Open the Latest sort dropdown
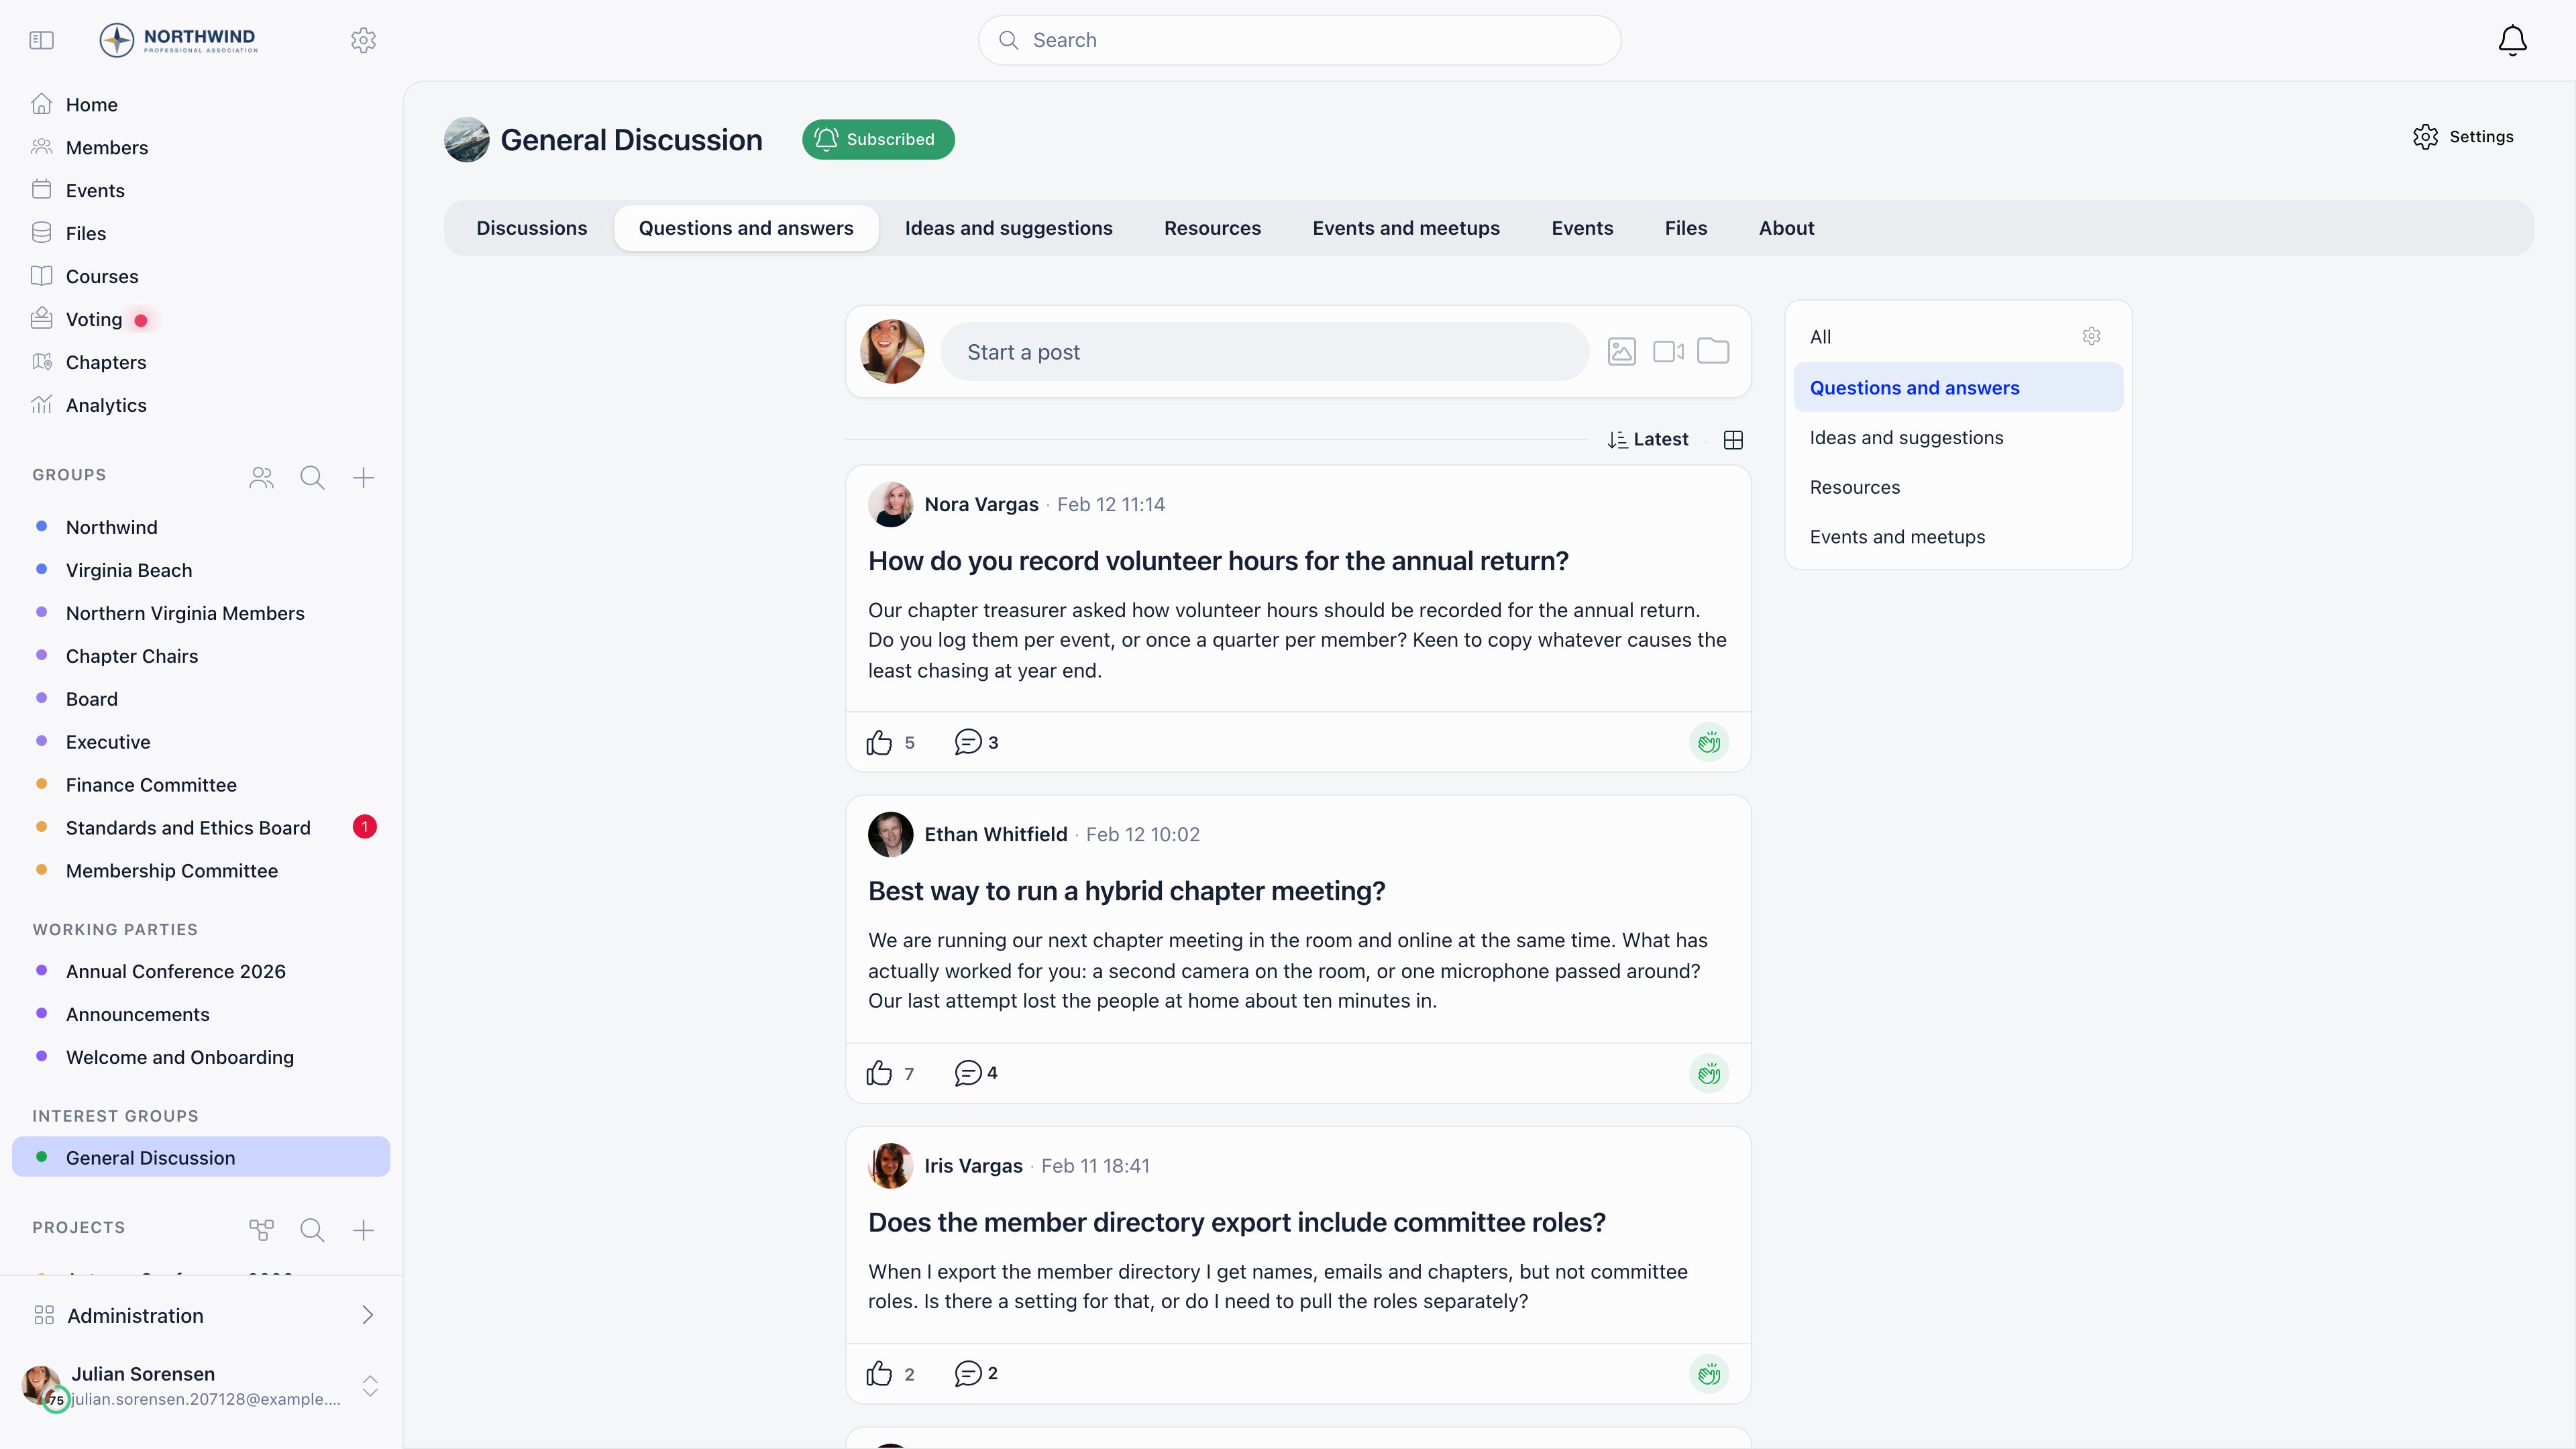Screen dimensions: 2576x1449 coord(1647,440)
